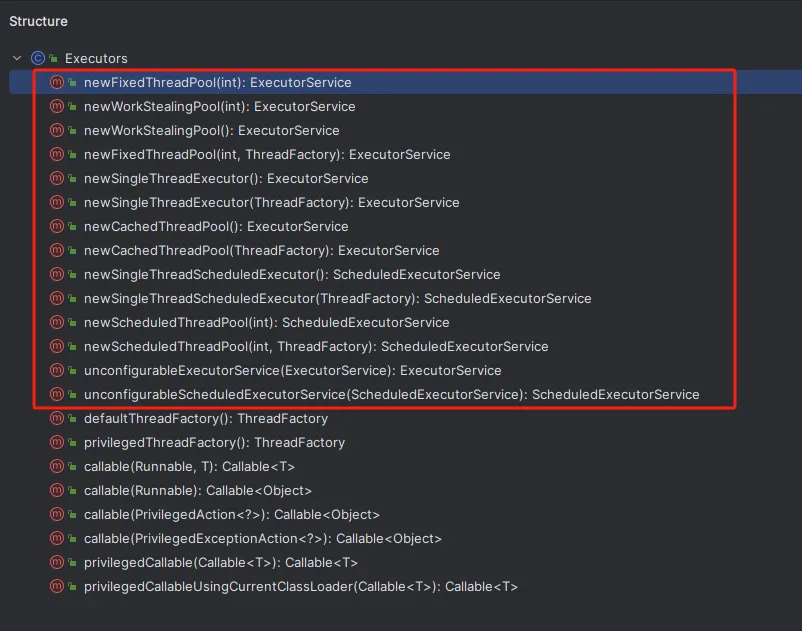Click method icon of defaultThreadFactory()
This screenshot has width=802, height=631.
[57, 419]
